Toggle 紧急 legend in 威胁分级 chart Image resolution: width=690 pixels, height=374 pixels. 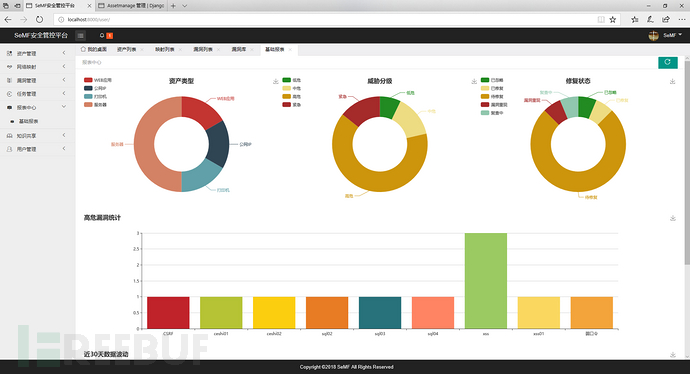[292, 105]
